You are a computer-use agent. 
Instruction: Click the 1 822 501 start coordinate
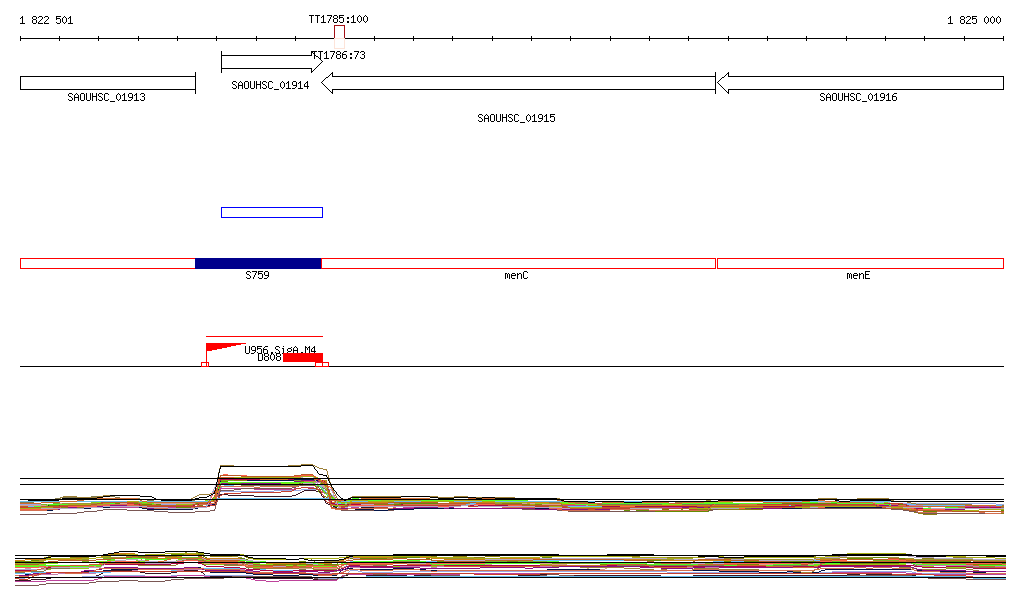point(46,20)
